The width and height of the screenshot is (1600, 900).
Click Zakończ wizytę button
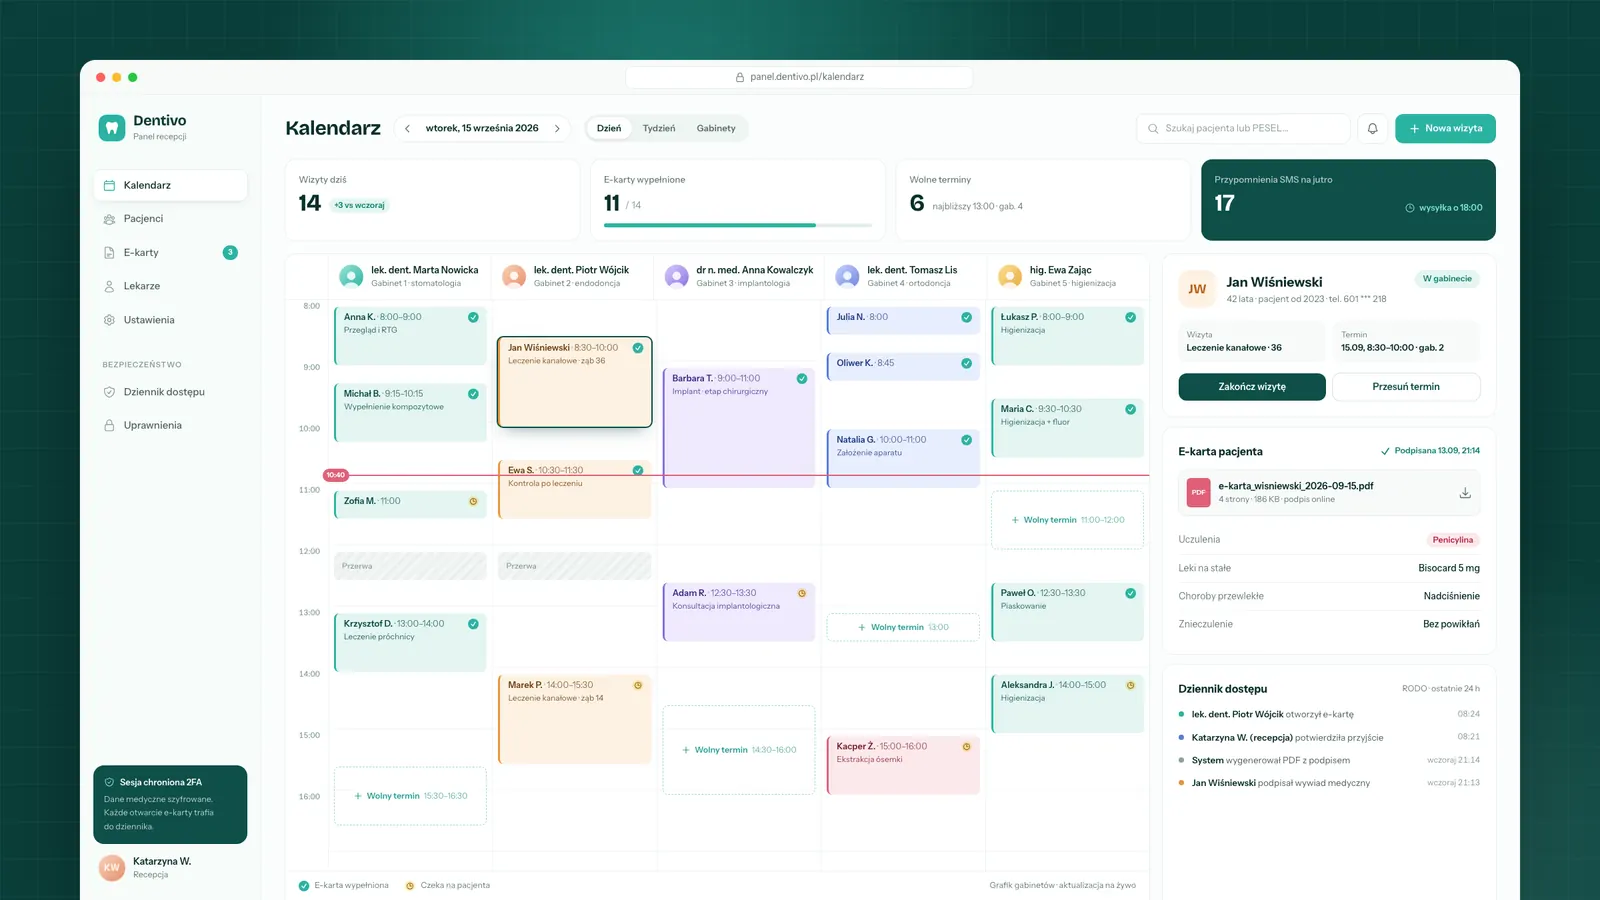(x=1252, y=387)
